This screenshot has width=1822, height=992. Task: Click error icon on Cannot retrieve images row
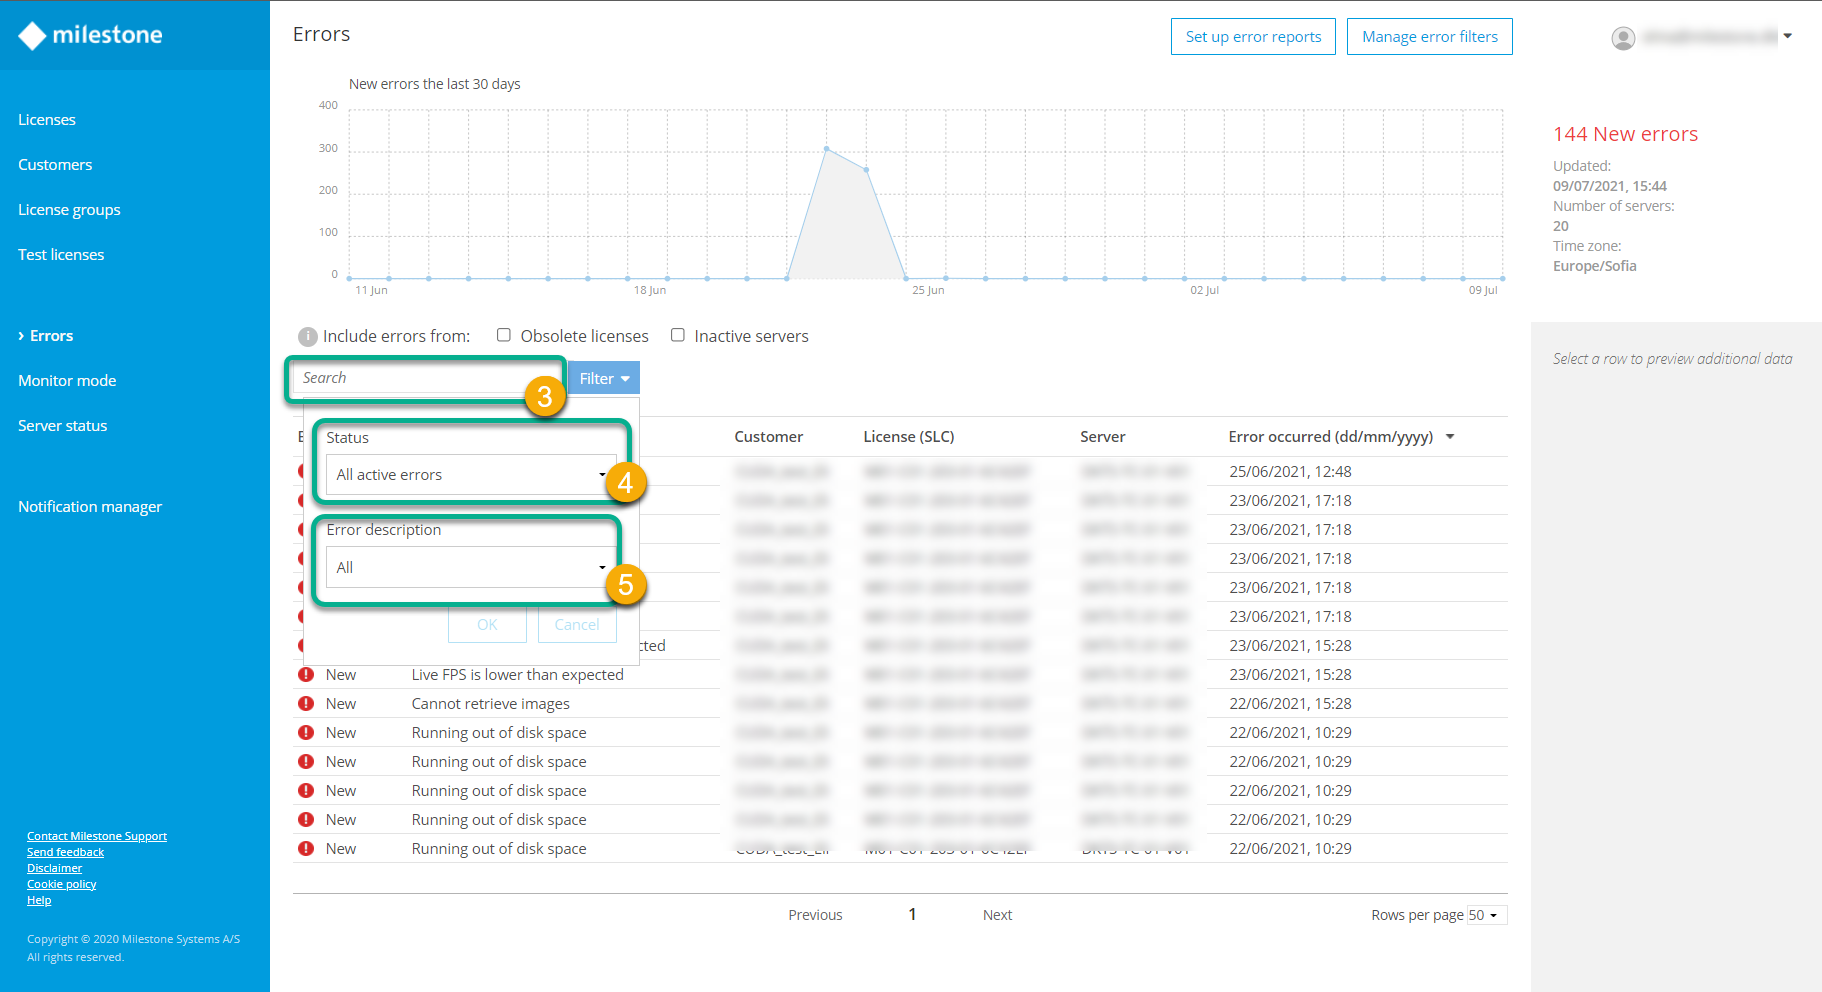306,704
